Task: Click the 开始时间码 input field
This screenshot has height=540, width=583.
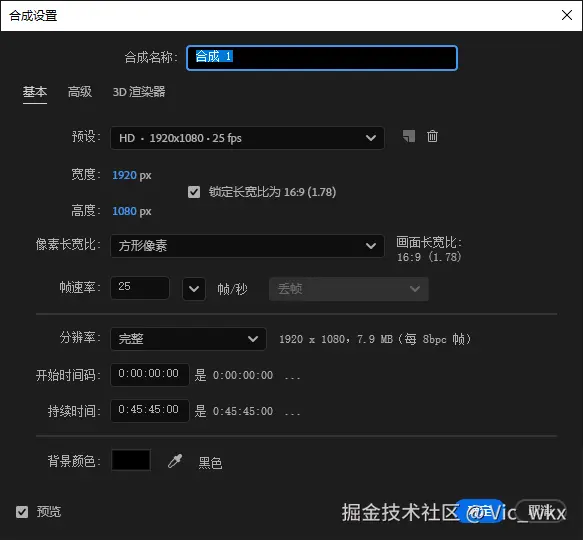Action: (149, 375)
